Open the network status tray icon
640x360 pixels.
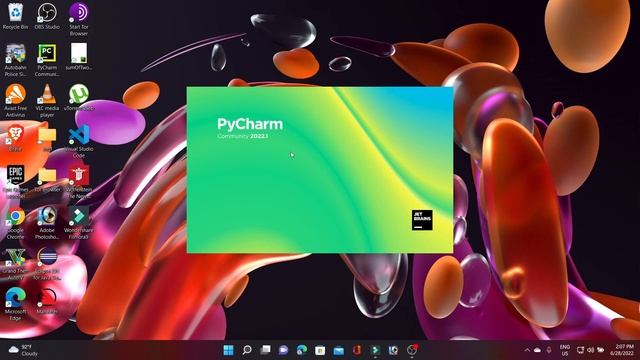pos(580,350)
